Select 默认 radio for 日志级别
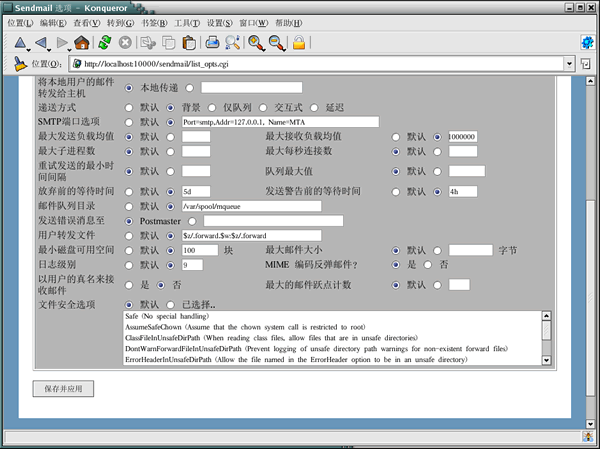The image size is (600, 449). coord(129,265)
